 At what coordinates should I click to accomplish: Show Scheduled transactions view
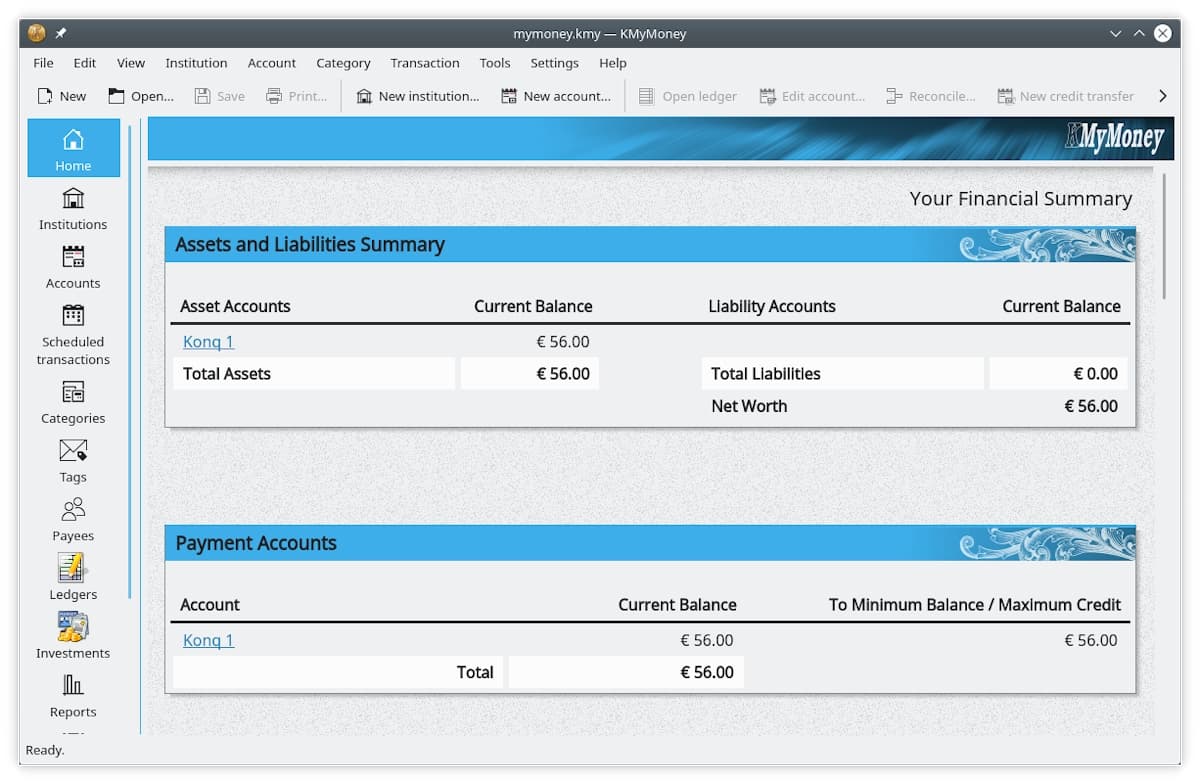(x=73, y=333)
